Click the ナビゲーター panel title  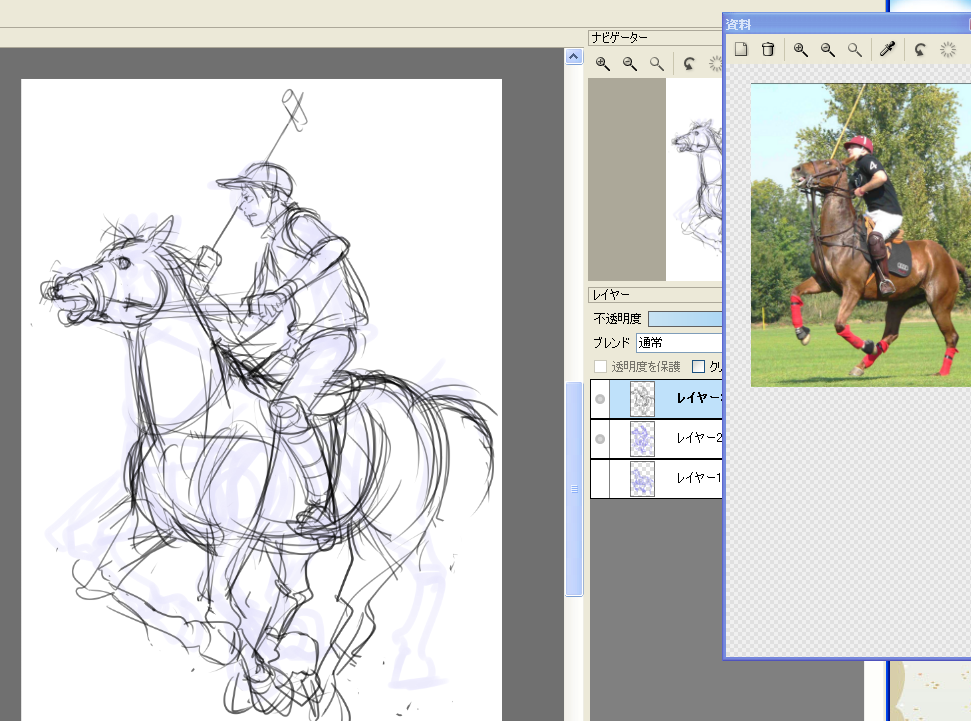click(x=619, y=38)
